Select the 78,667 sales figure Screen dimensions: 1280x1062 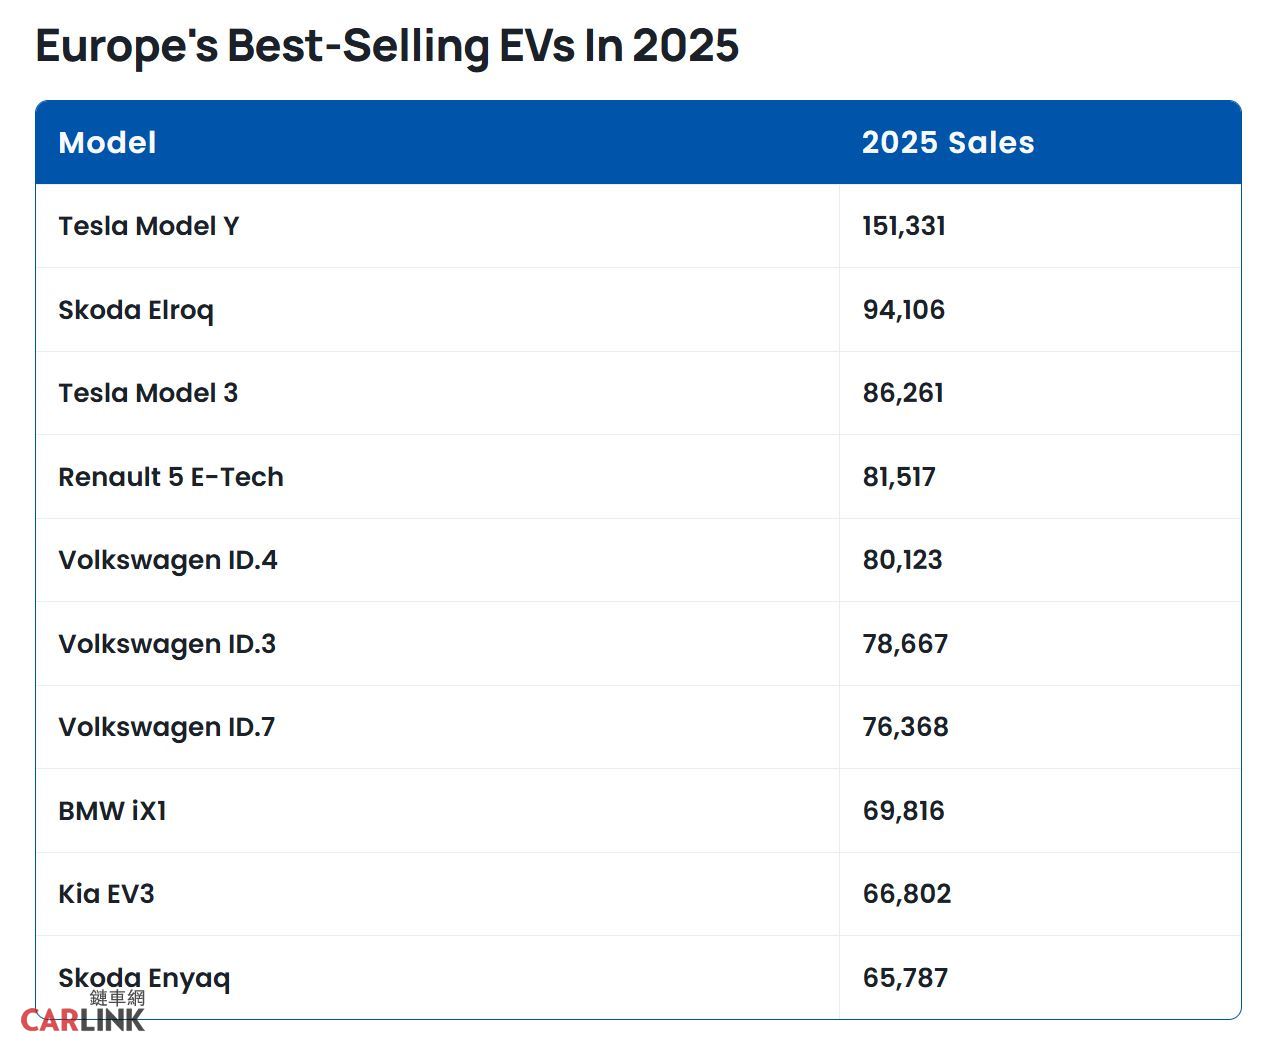905,644
